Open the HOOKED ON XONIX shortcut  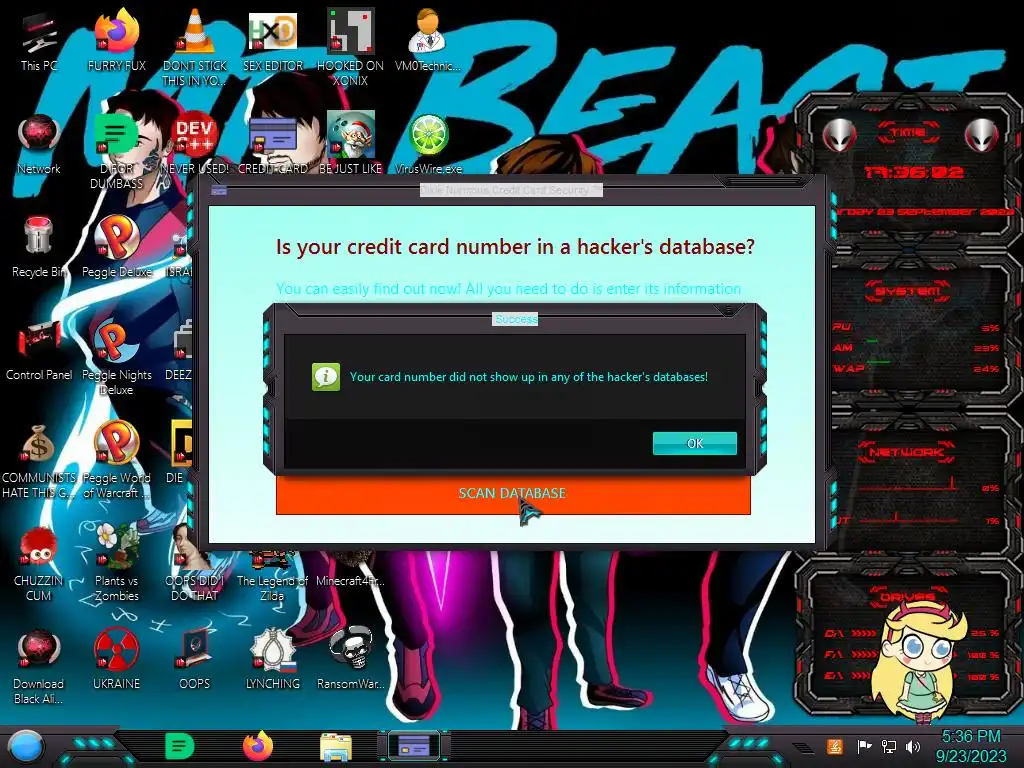click(x=351, y=47)
